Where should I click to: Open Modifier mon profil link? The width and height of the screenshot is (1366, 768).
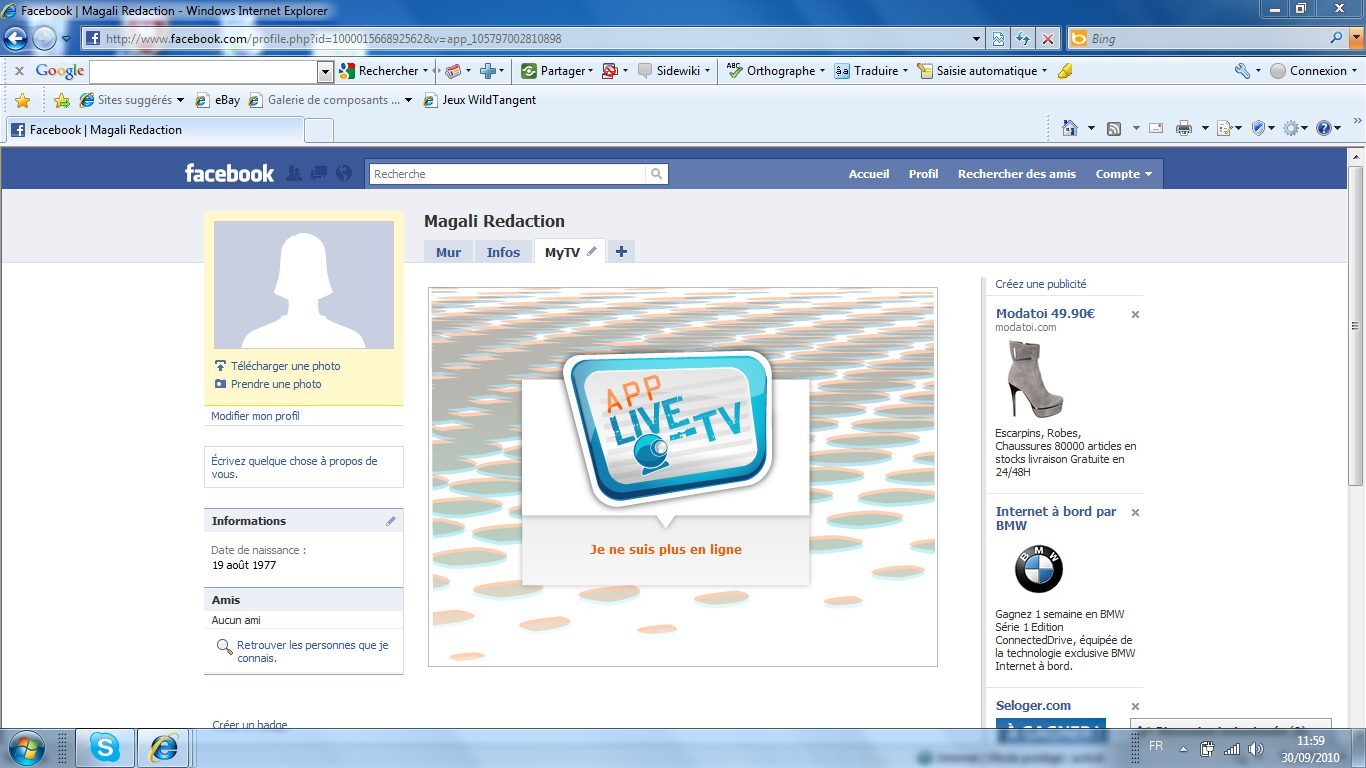click(x=255, y=416)
